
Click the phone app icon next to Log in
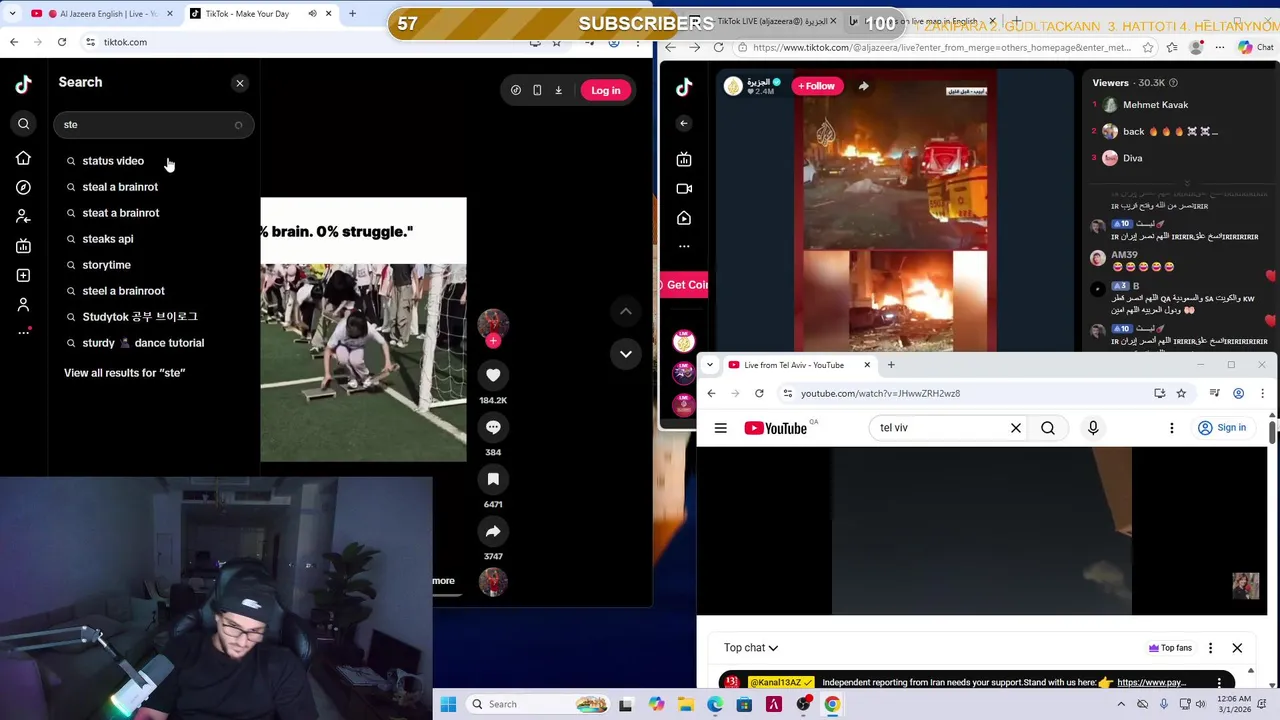pyautogui.click(x=537, y=90)
